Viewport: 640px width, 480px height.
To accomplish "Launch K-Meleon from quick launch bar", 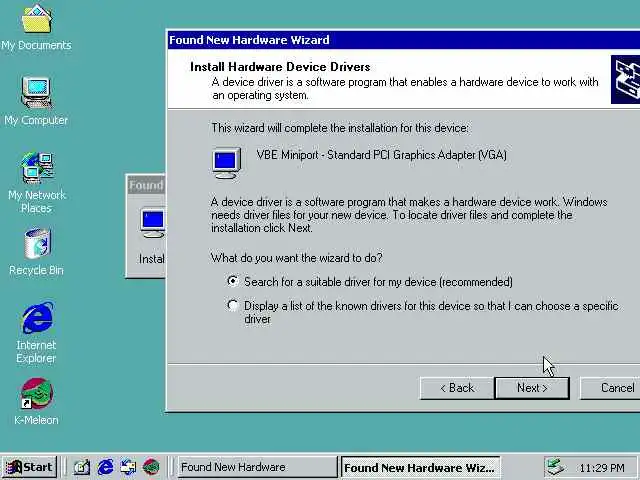I will (x=151, y=467).
